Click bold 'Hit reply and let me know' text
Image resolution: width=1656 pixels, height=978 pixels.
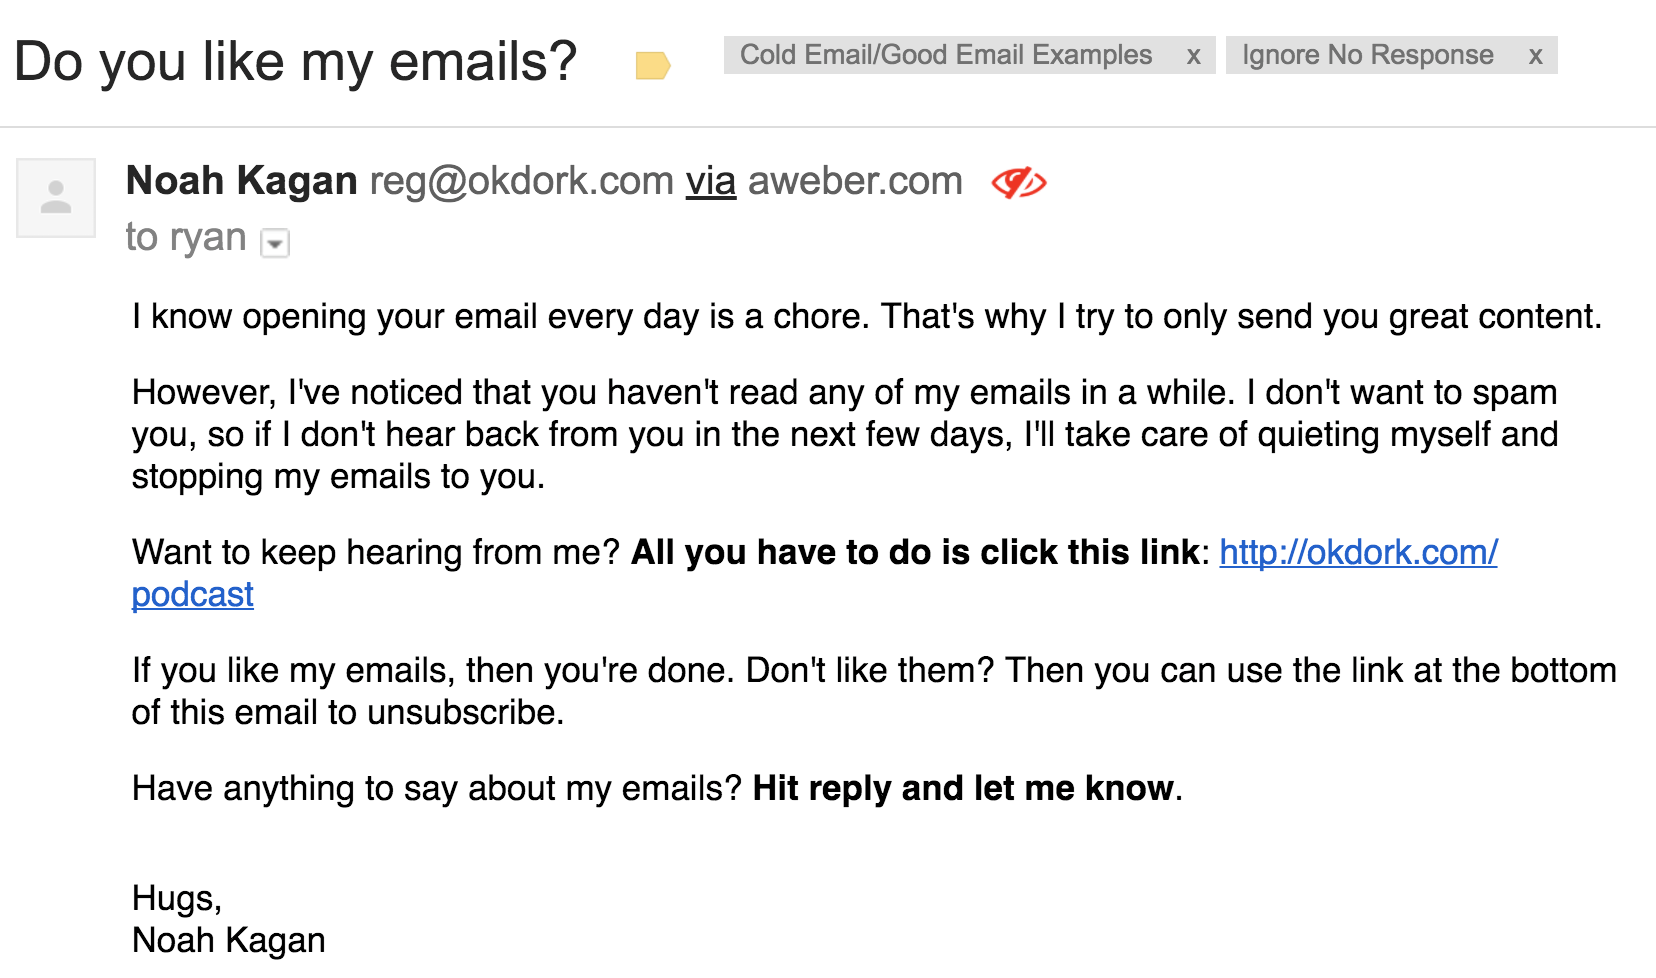tap(963, 788)
